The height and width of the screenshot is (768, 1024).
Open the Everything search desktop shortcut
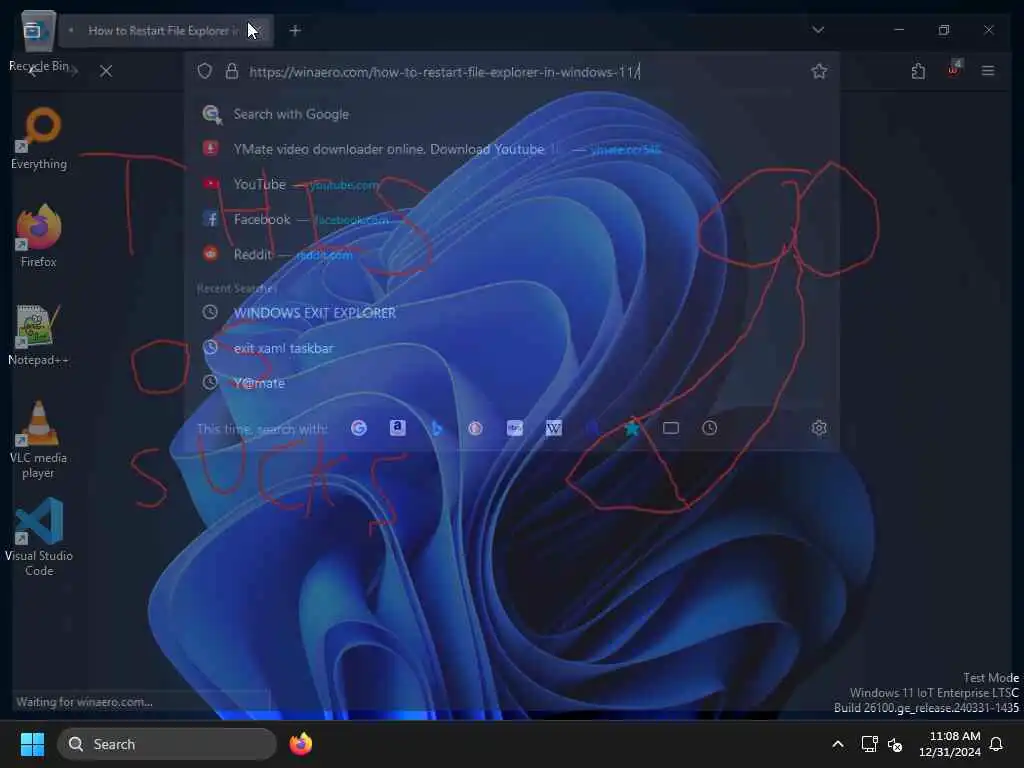pyautogui.click(x=39, y=138)
